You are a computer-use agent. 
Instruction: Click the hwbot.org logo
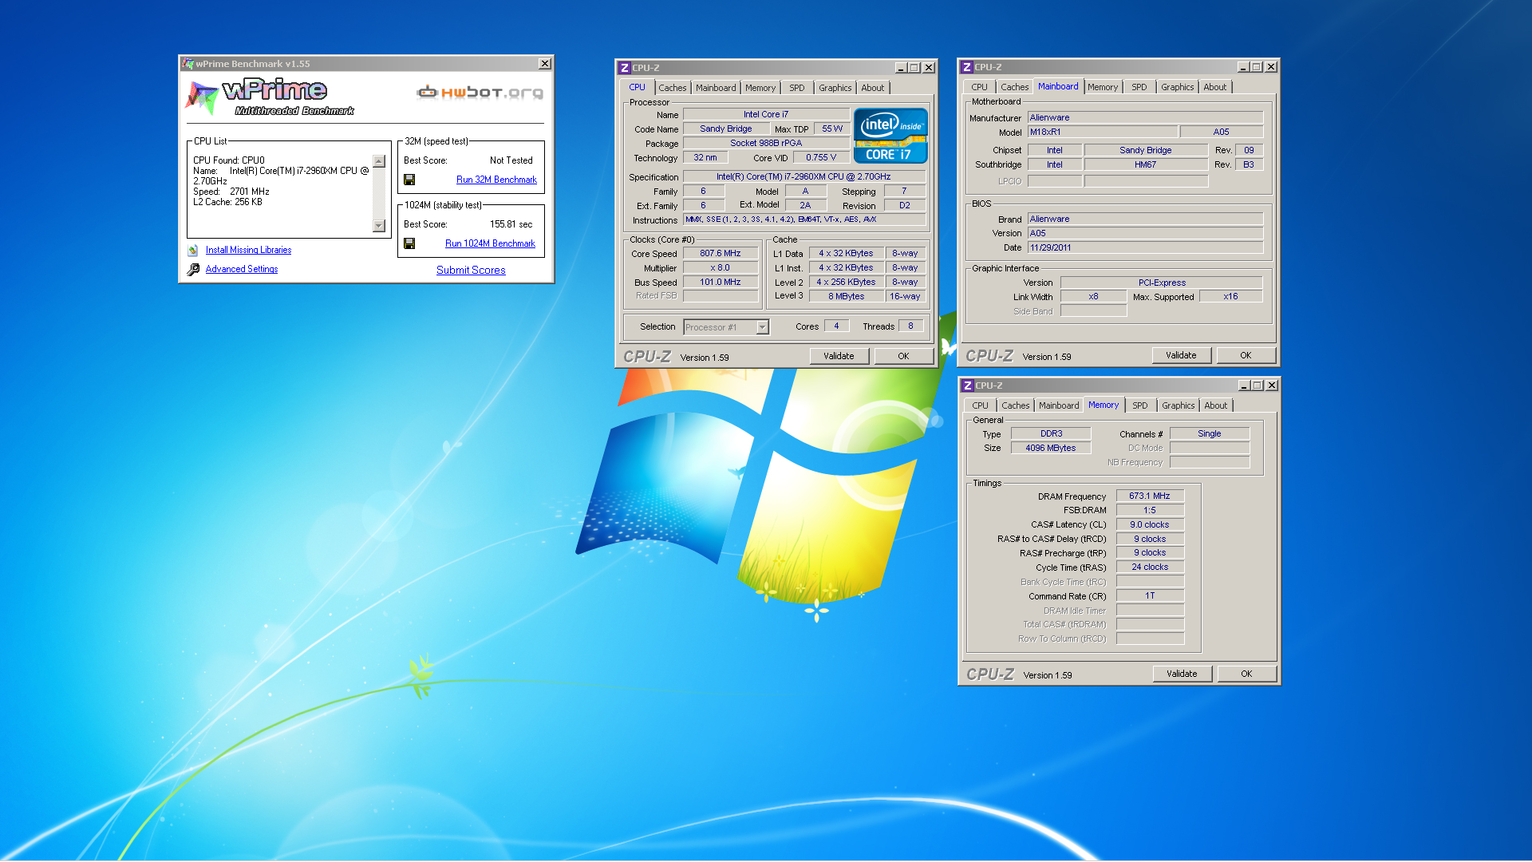[480, 92]
